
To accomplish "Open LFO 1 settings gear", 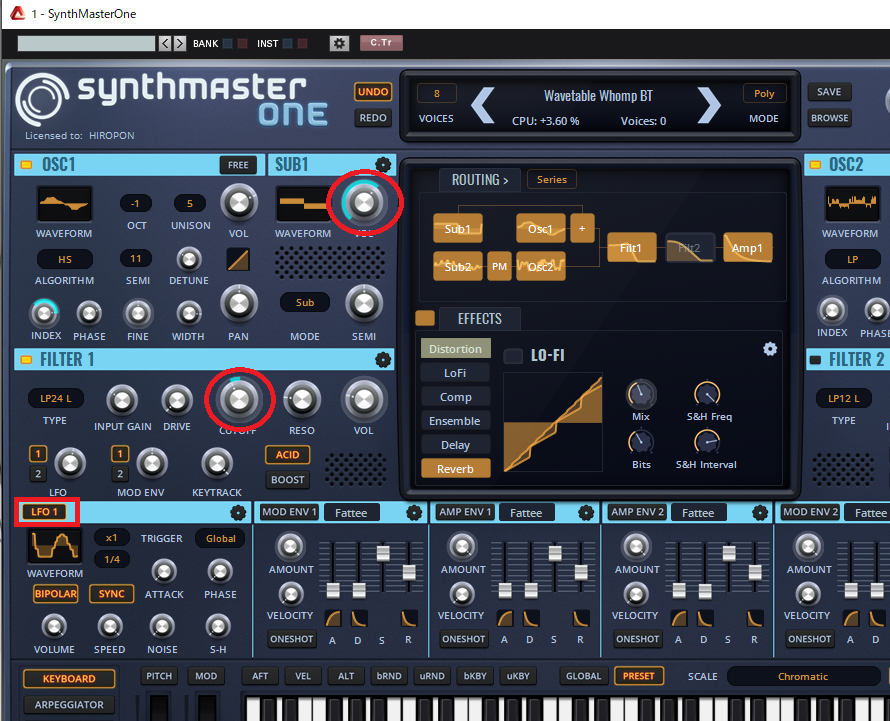I will pyautogui.click(x=238, y=513).
